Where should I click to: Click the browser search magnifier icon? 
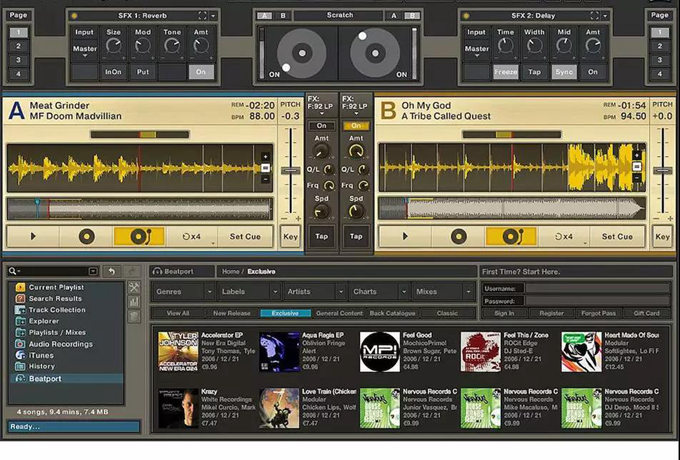click(x=13, y=271)
